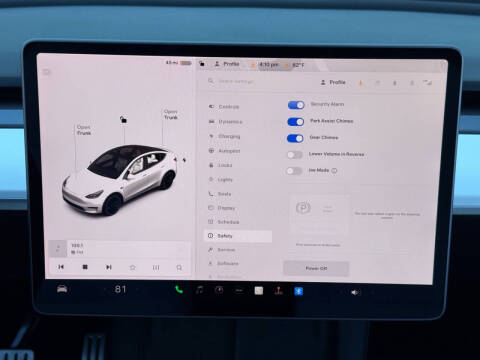Open the Bluetooth icon in dock
Image resolution: width=480 pixels, height=360 pixels.
(x=299, y=291)
